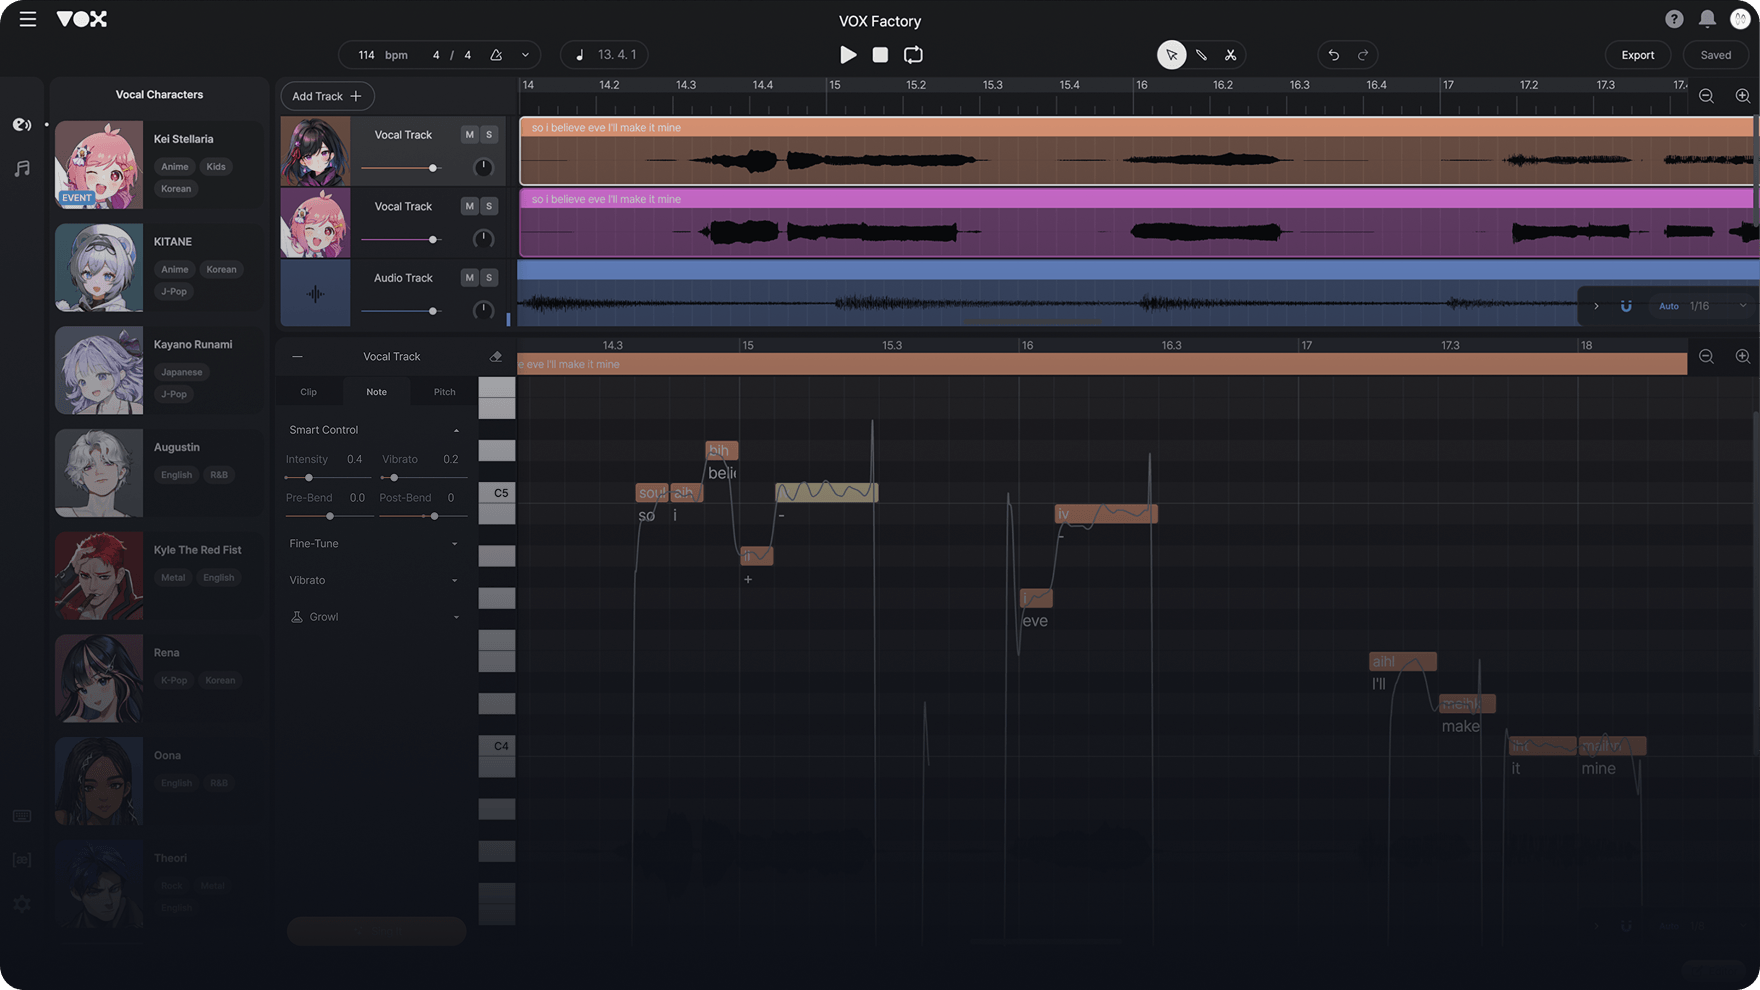This screenshot has width=1760, height=990.
Task: Open the help question mark icon
Action: [x=1674, y=19]
